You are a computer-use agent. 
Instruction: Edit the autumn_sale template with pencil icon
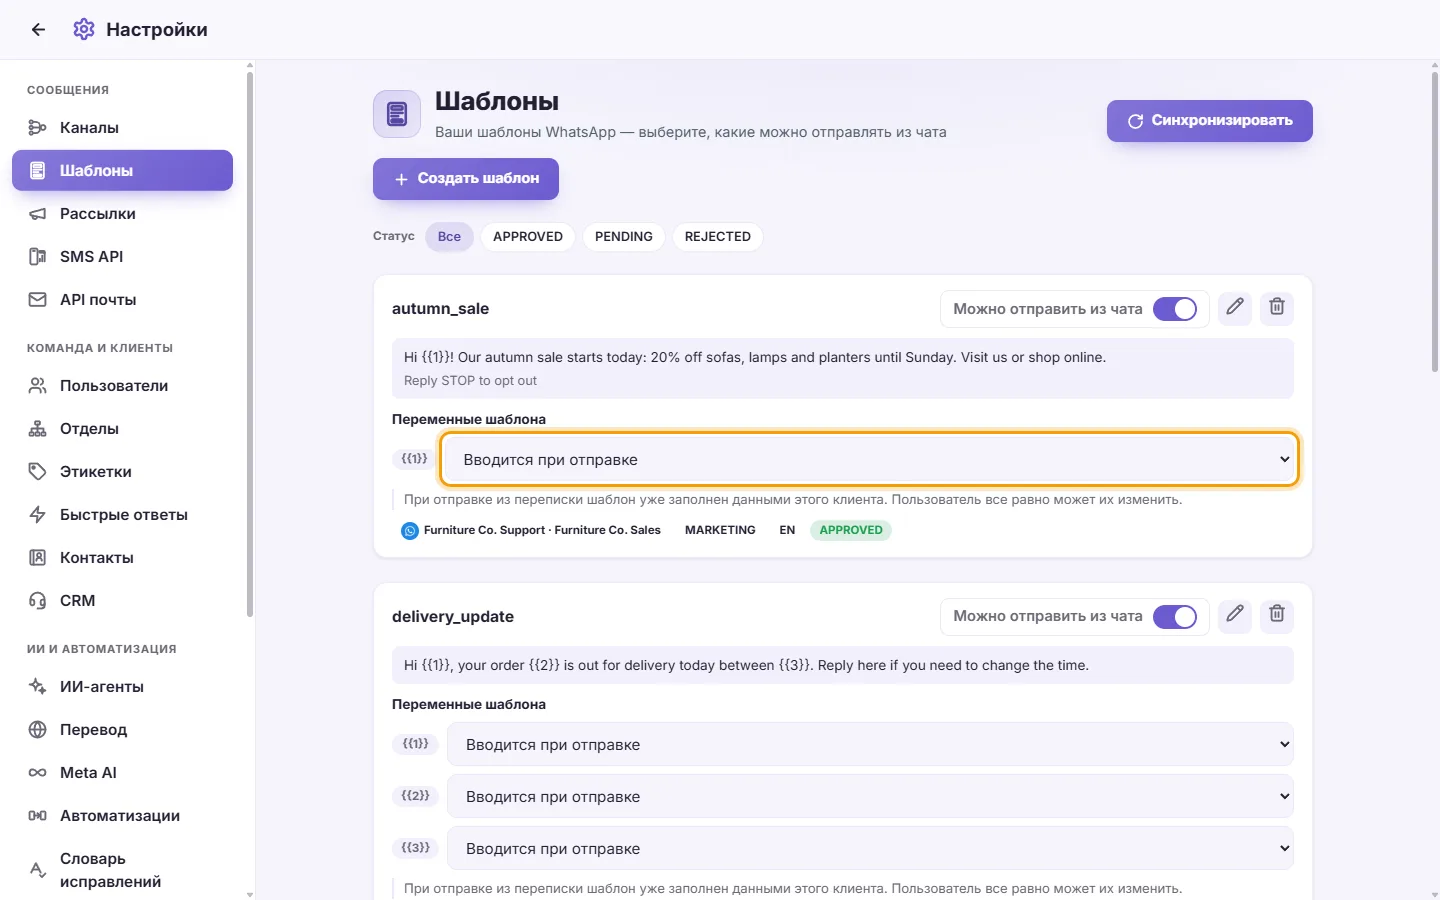tap(1235, 308)
